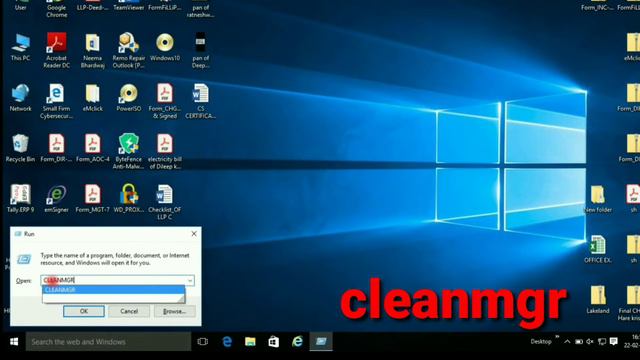The width and height of the screenshot is (640, 360).
Task: Open the Start menu
Action: [x=13, y=342]
